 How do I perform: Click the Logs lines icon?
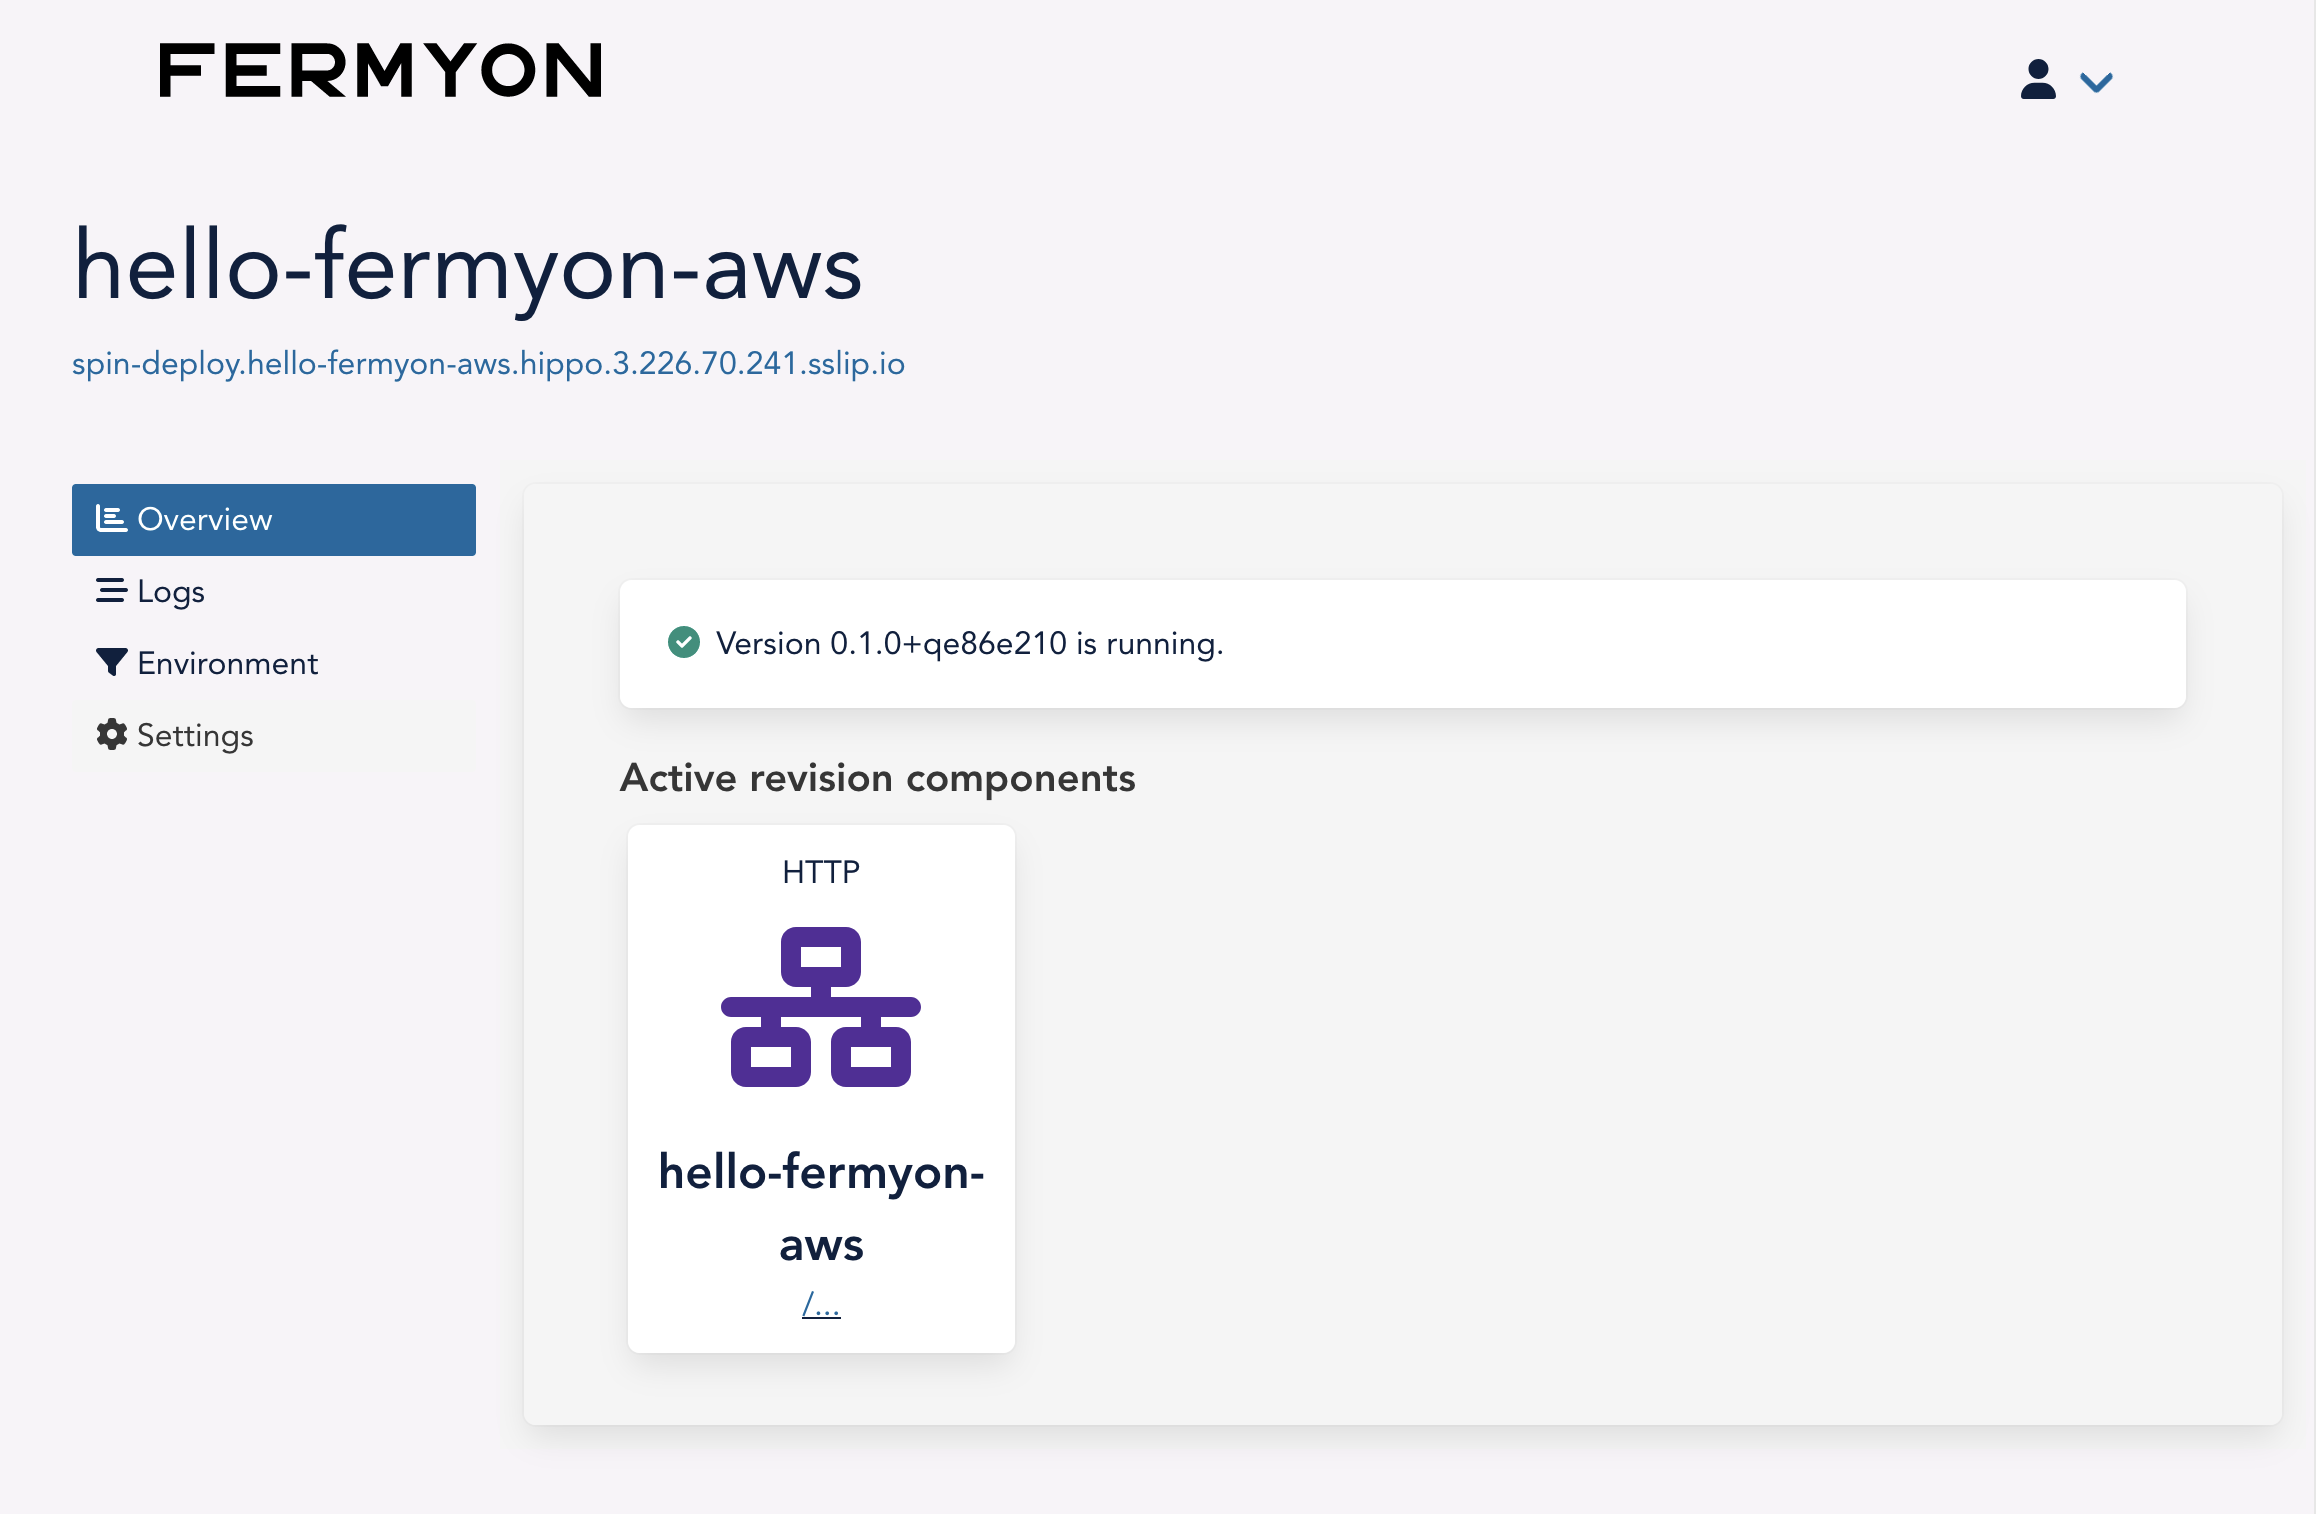111,590
